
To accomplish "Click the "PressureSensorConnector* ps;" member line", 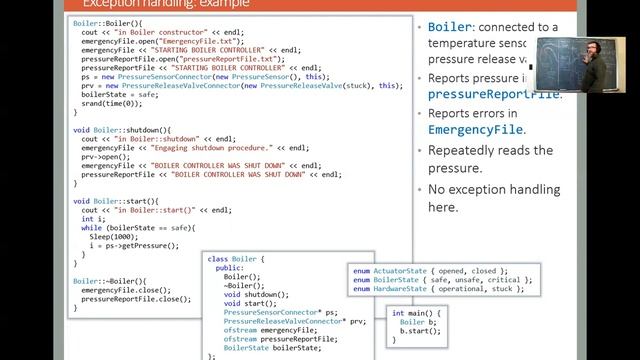I will (x=280, y=313).
